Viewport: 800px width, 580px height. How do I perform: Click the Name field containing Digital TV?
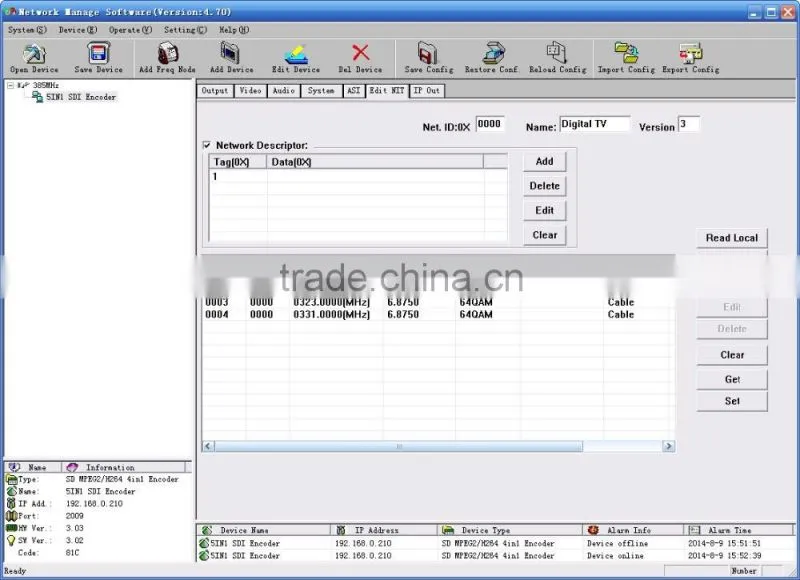pyautogui.click(x=595, y=124)
